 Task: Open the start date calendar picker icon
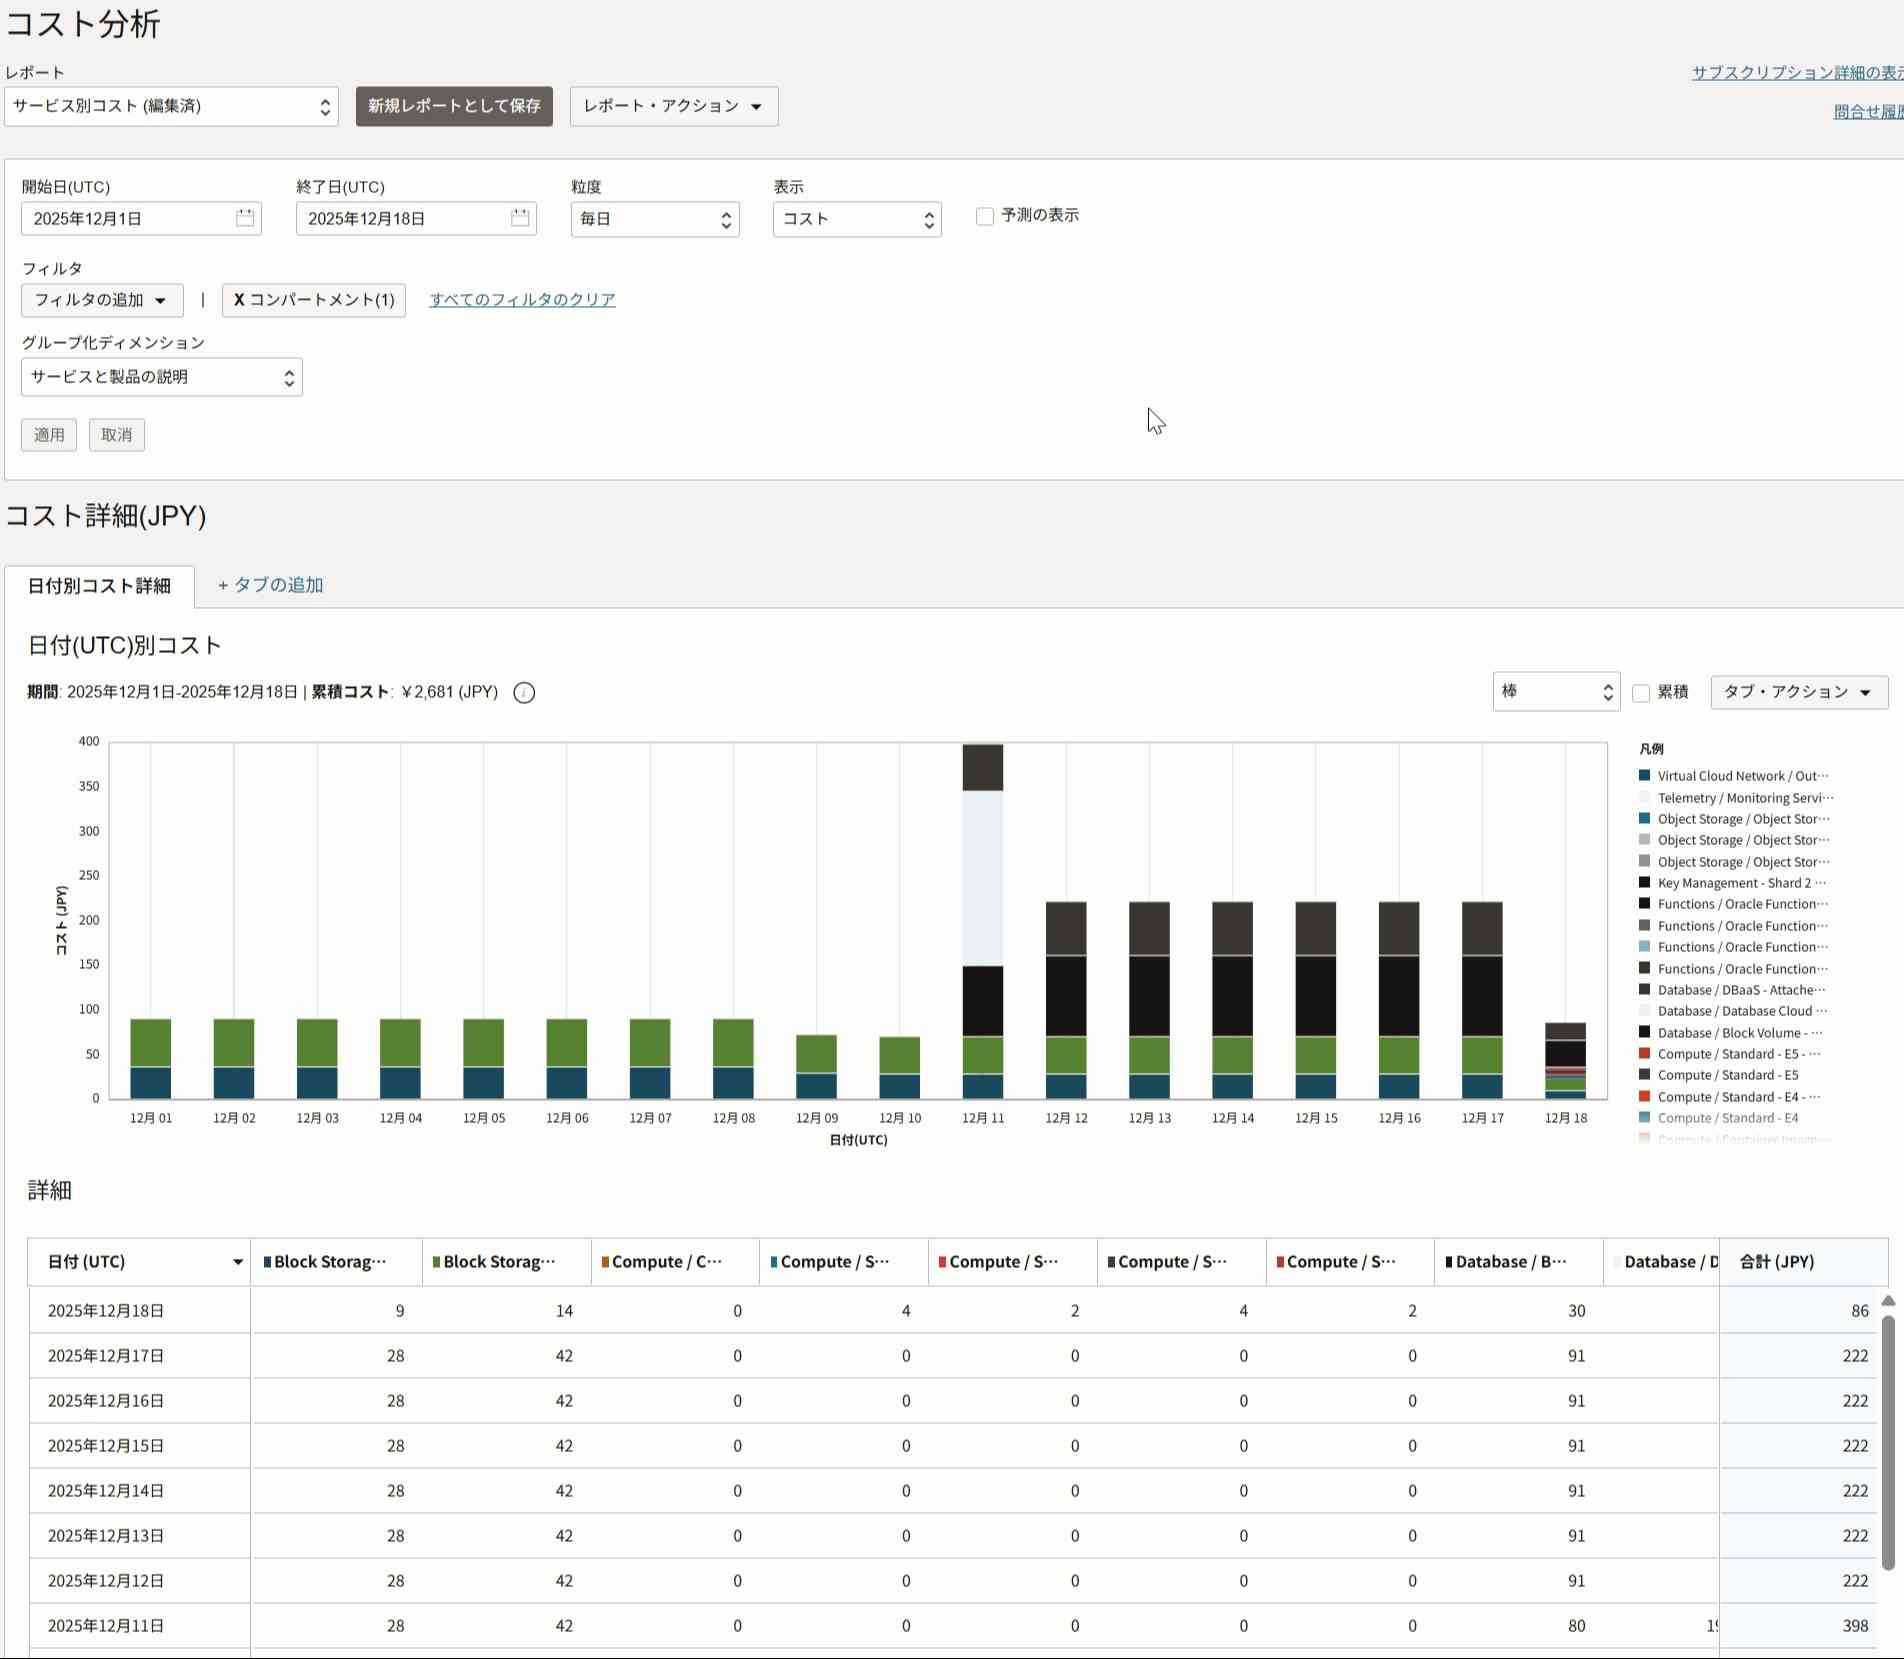[x=245, y=218]
